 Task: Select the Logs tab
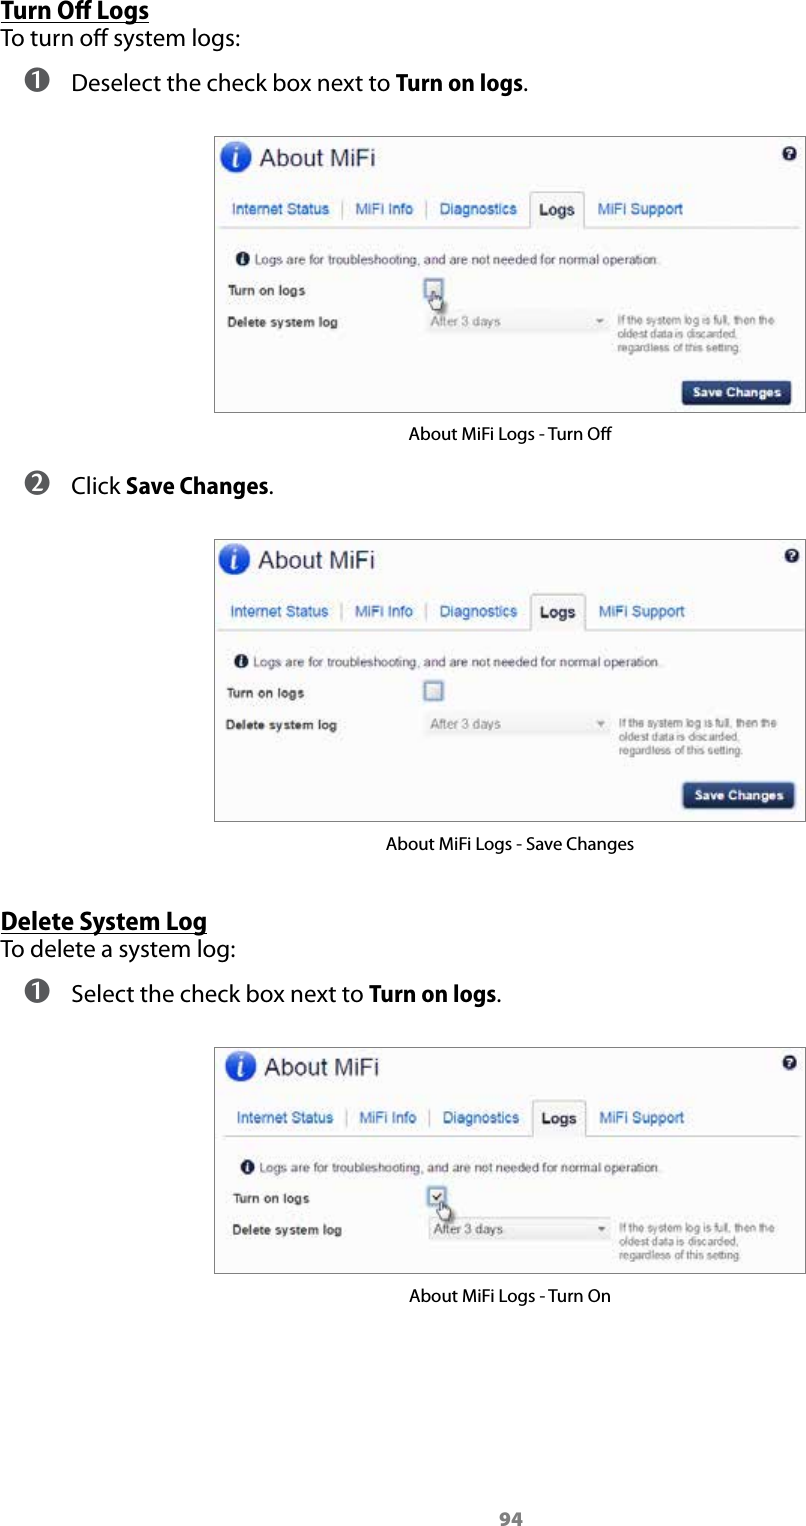click(x=556, y=209)
